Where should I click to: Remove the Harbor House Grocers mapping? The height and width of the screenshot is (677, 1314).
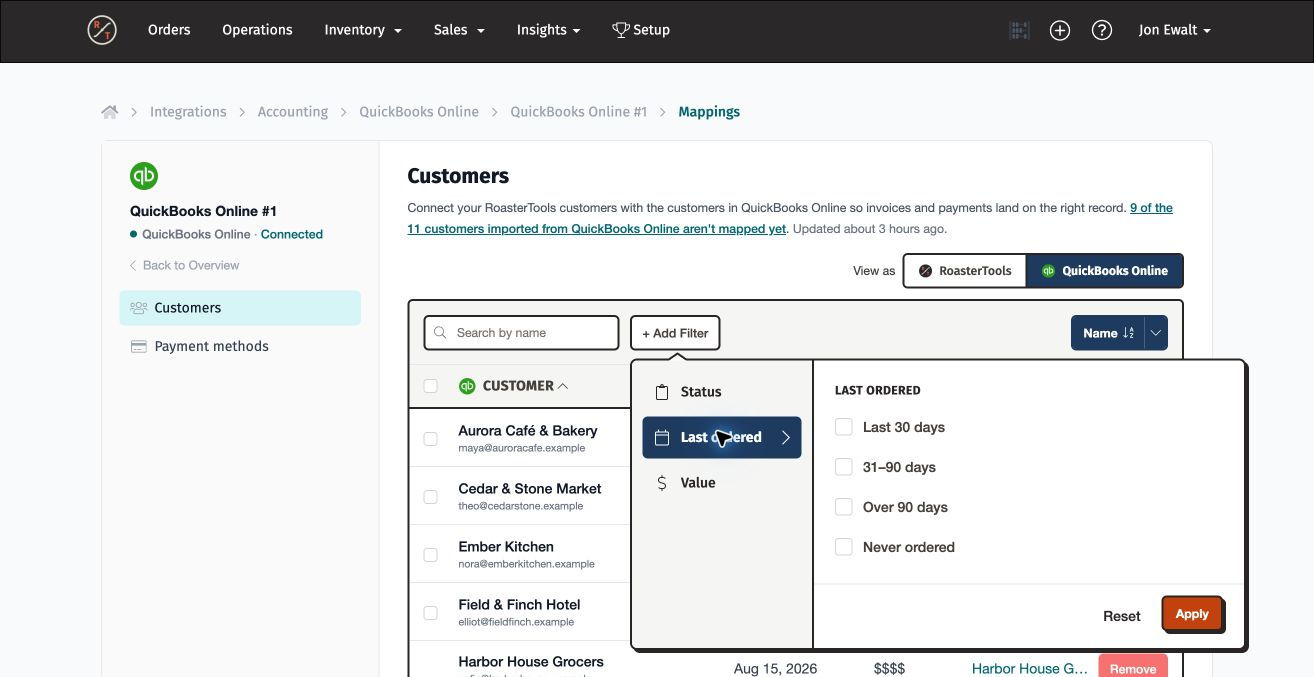1133,669
